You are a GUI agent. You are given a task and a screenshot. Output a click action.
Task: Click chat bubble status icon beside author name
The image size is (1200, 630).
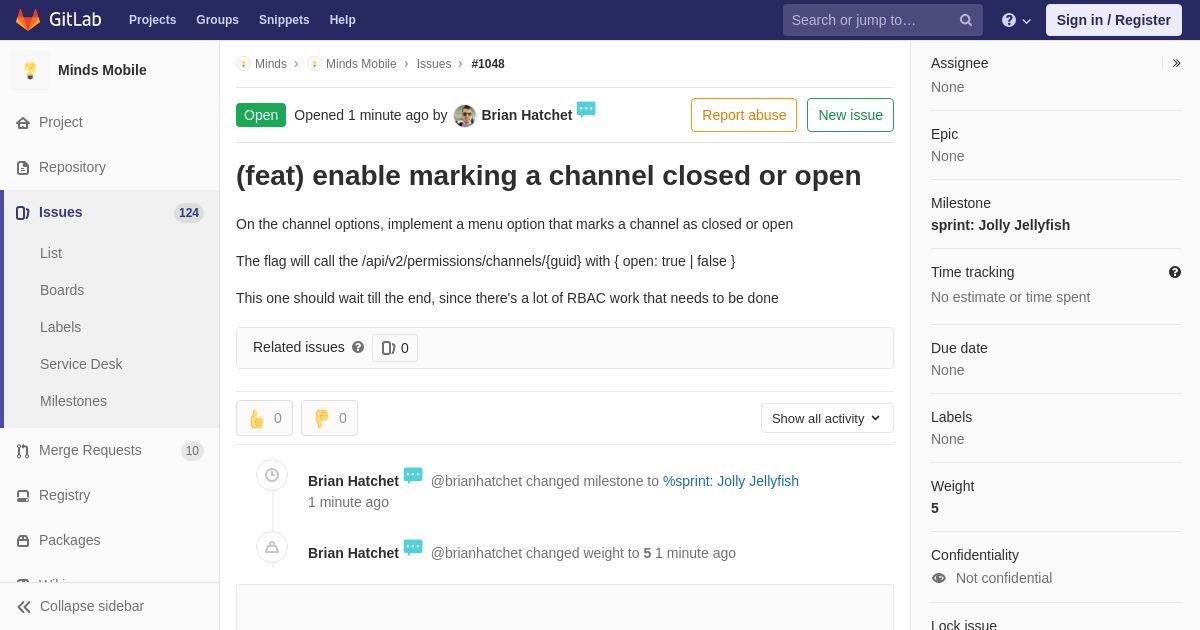(x=586, y=110)
